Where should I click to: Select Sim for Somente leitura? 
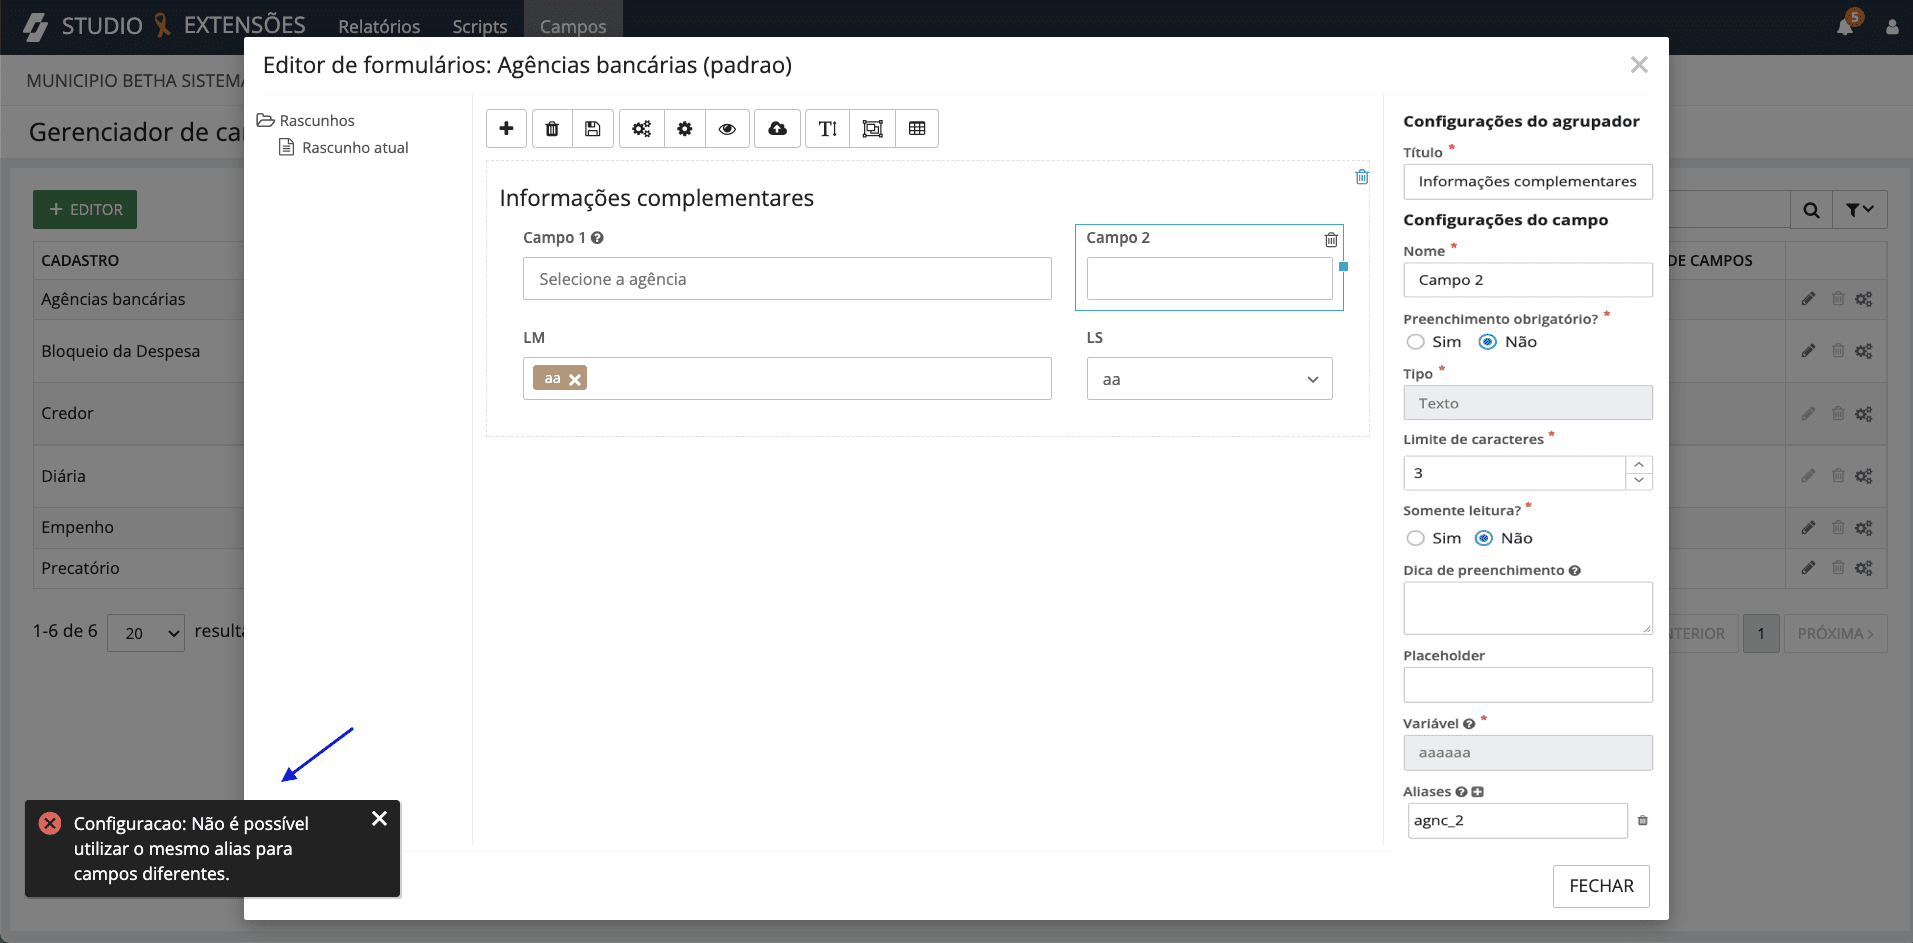tap(1416, 538)
